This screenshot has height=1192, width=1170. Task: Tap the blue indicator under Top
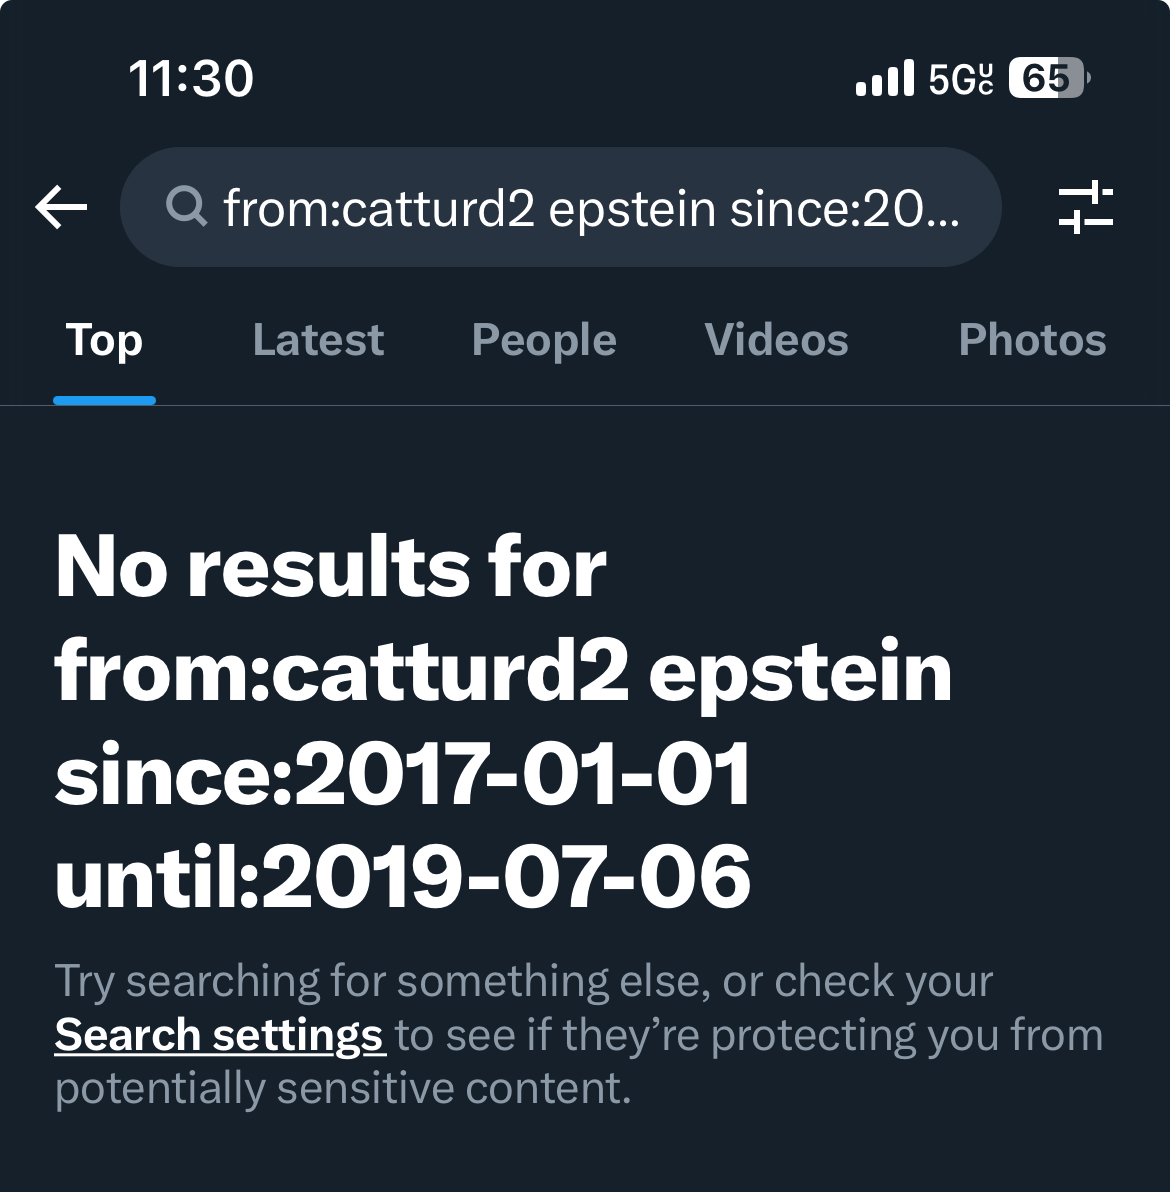(104, 401)
